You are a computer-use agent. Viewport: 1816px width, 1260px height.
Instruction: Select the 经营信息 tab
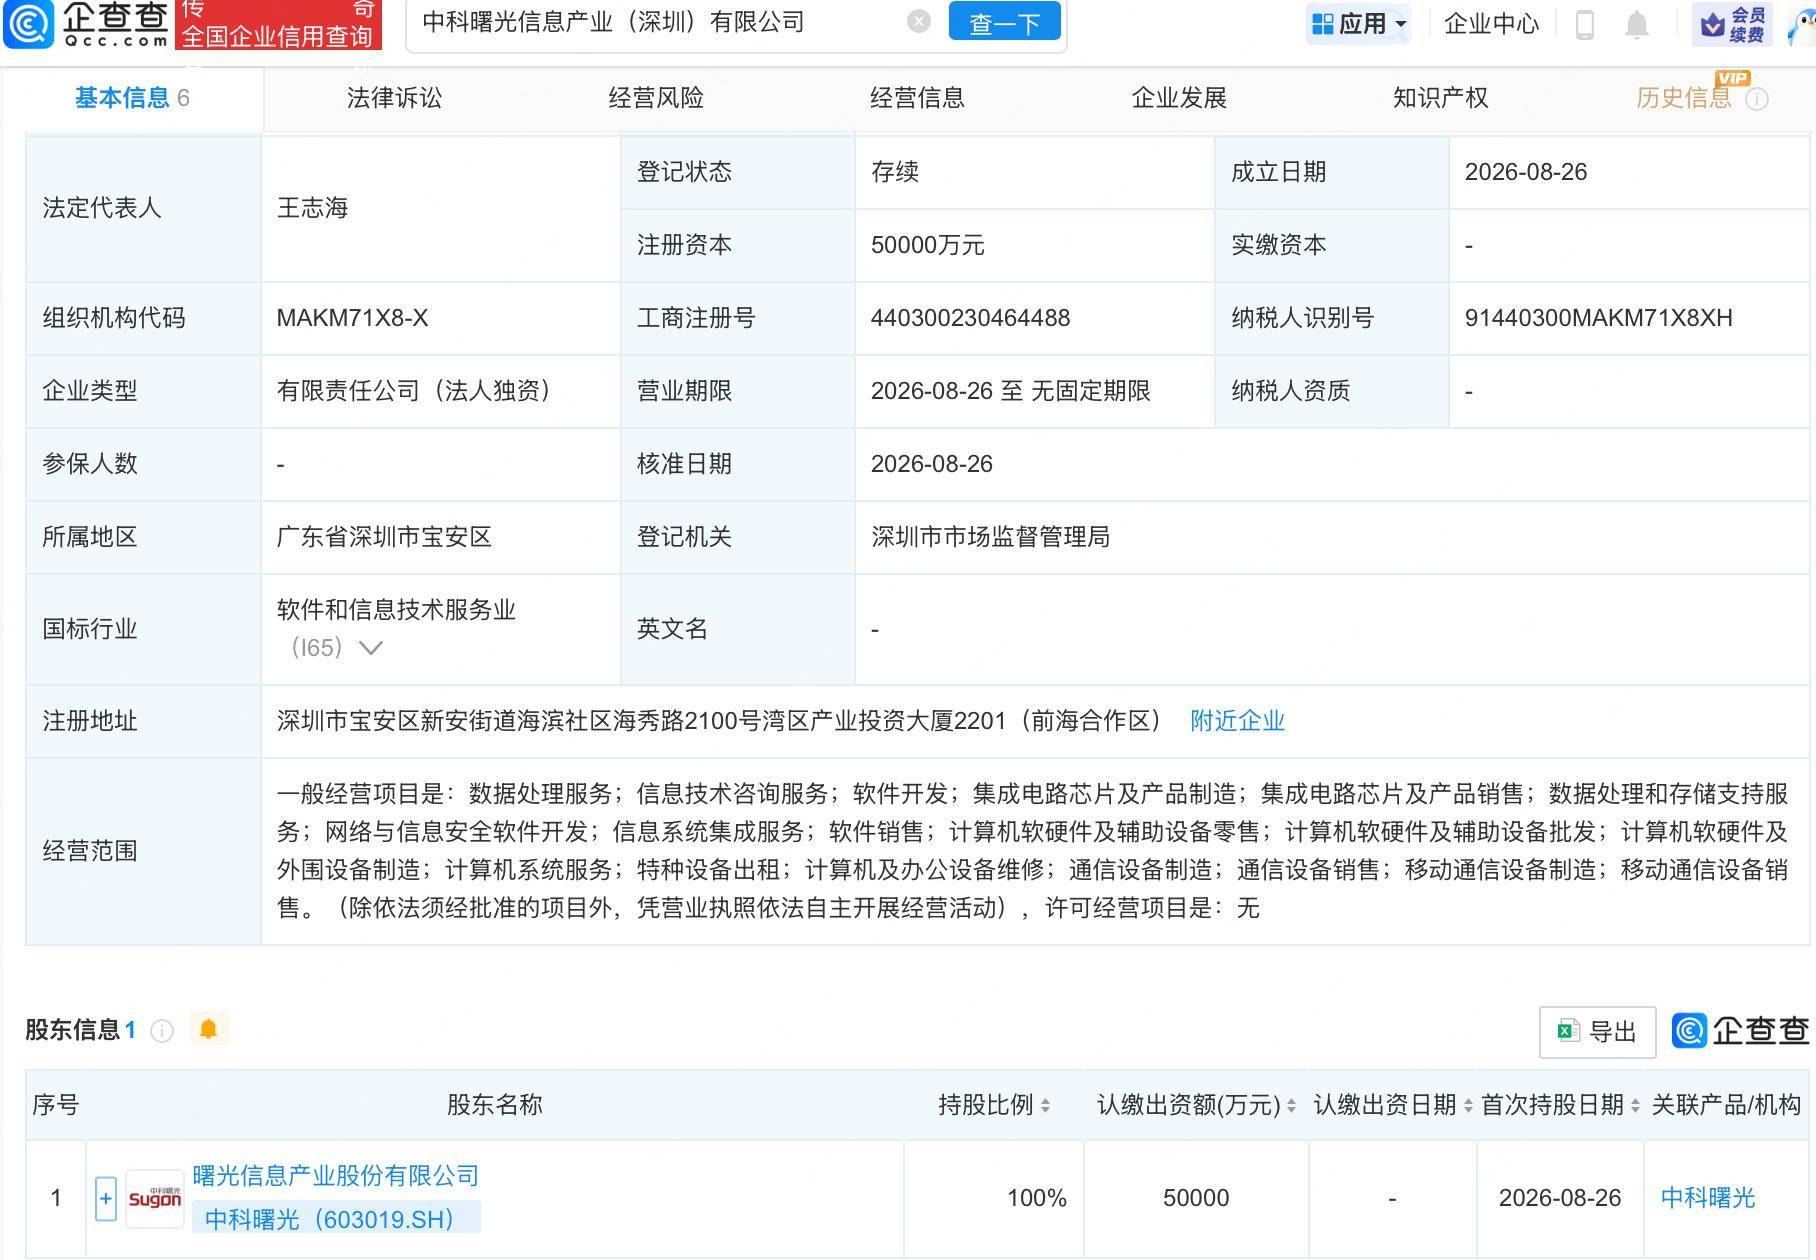[917, 98]
